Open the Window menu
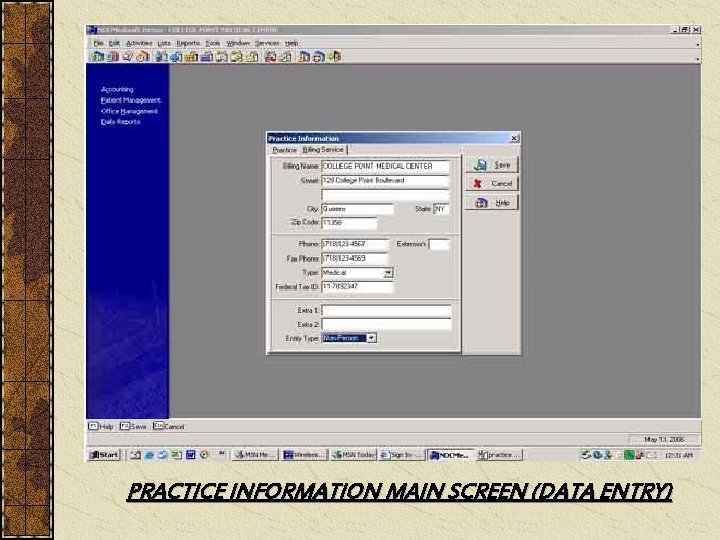This screenshot has width=720, height=540. [238, 43]
